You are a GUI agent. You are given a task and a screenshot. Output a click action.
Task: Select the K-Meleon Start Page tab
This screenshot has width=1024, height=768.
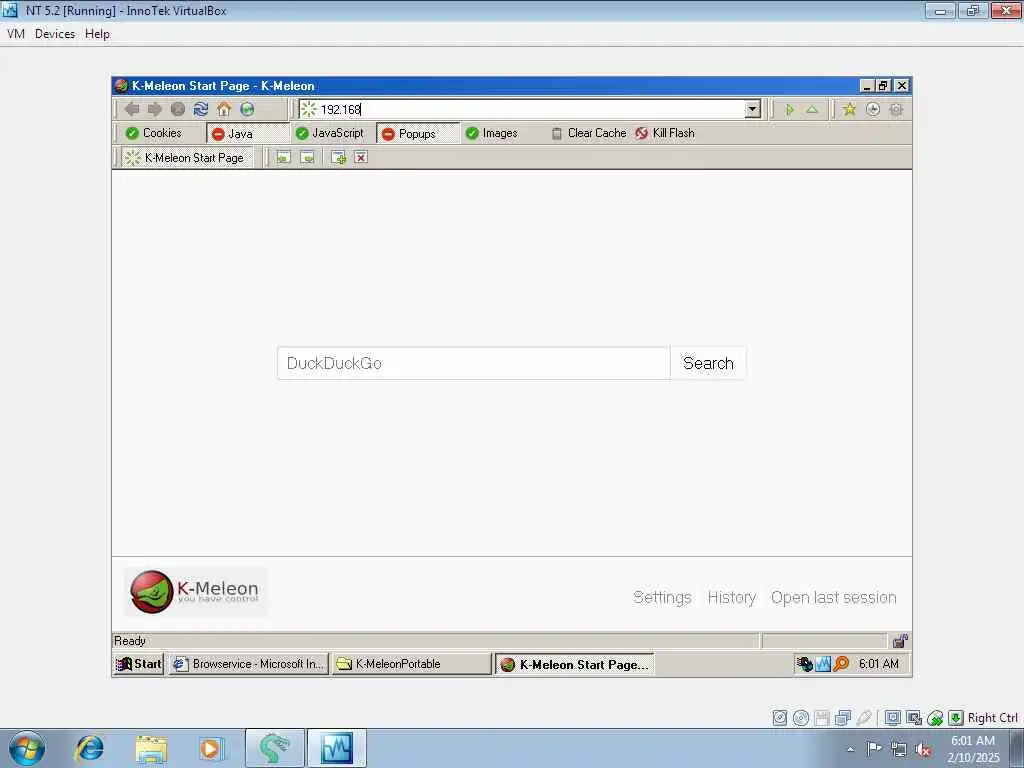pos(187,157)
